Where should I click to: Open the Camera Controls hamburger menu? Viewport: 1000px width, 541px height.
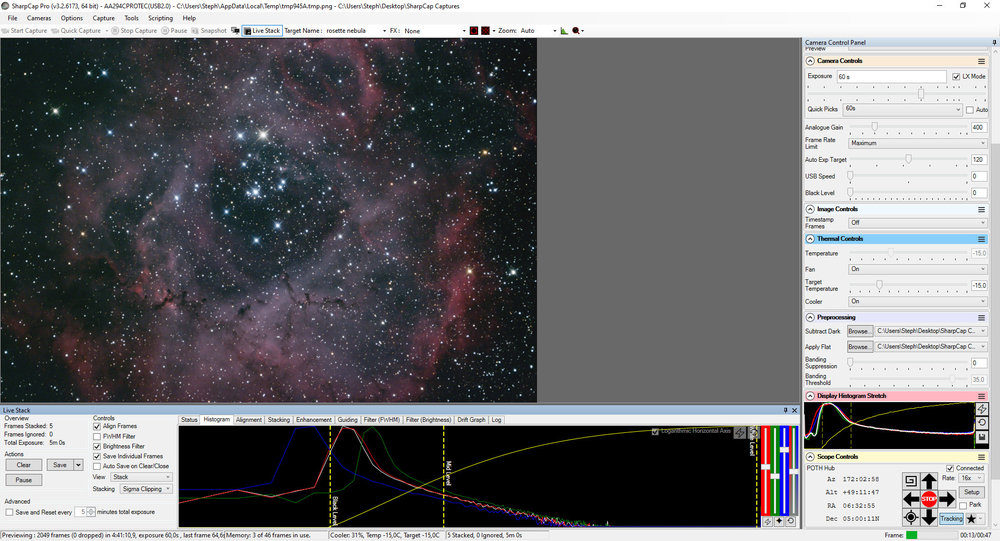(x=982, y=61)
